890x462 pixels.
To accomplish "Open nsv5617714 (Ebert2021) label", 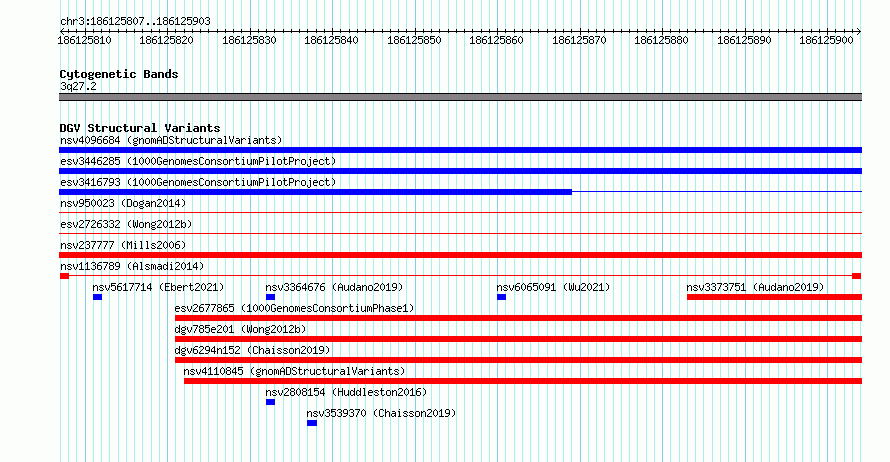I will coord(158,287).
